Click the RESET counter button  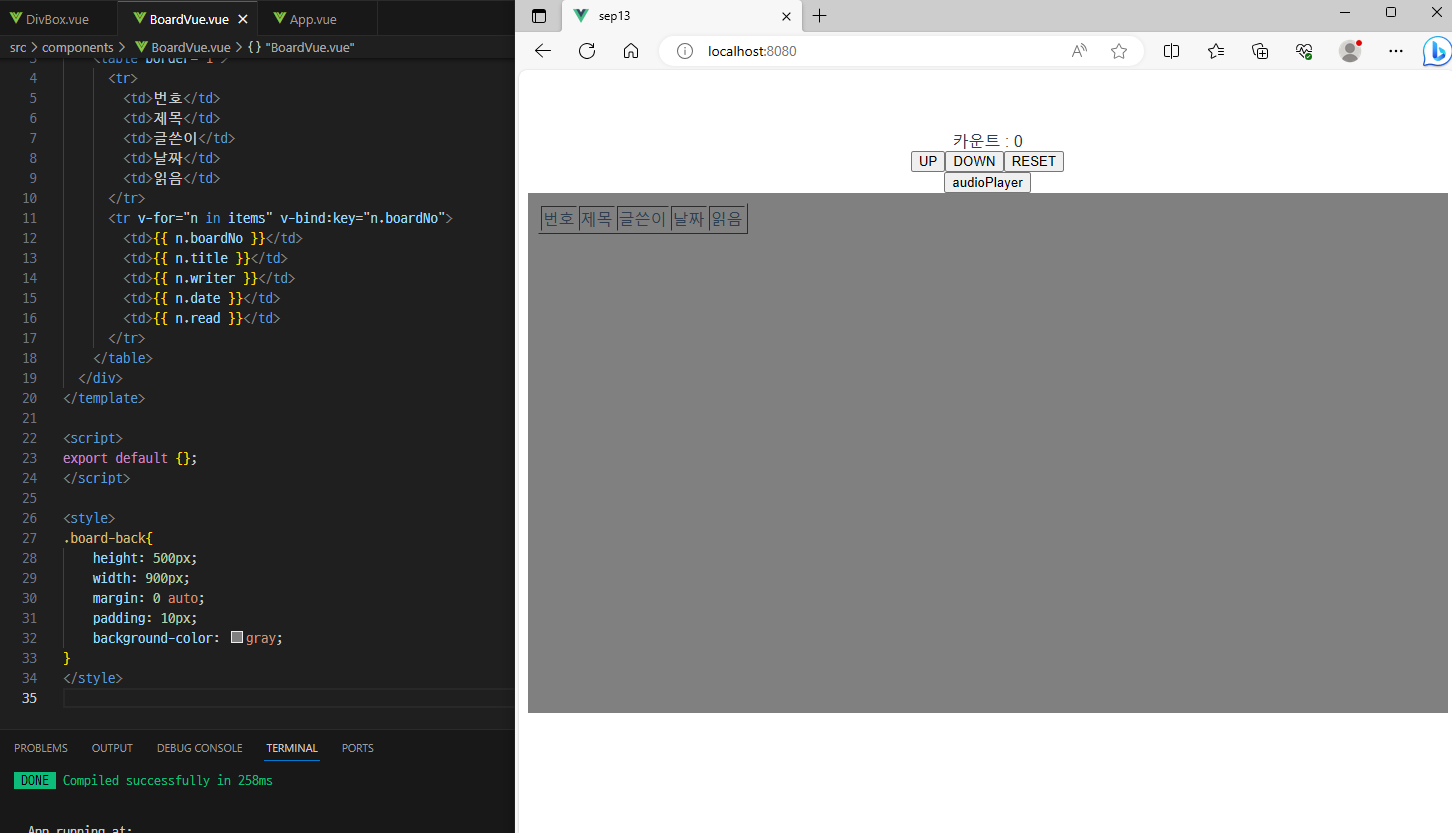pyautogui.click(x=1034, y=161)
